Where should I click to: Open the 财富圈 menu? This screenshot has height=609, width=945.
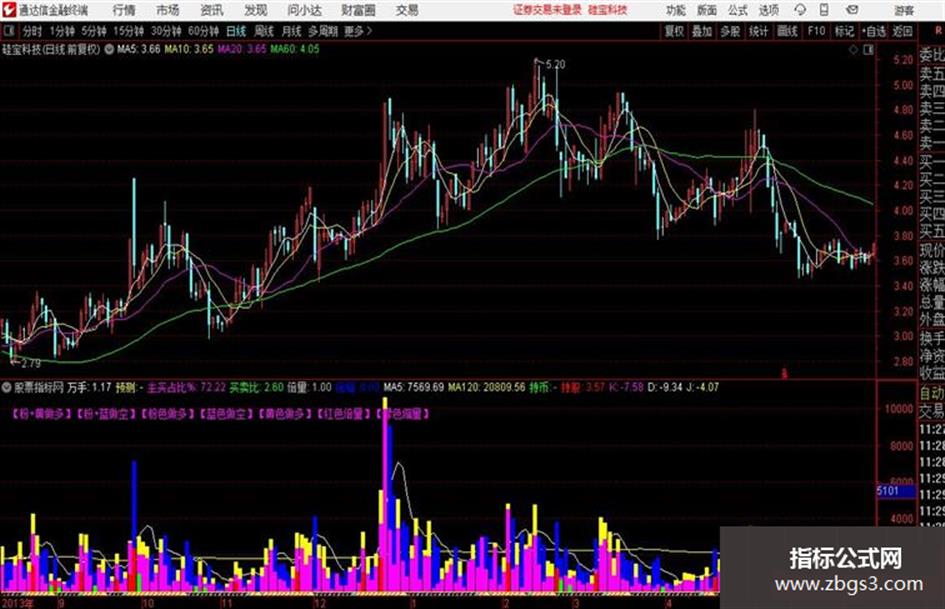(x=358, y=10)
